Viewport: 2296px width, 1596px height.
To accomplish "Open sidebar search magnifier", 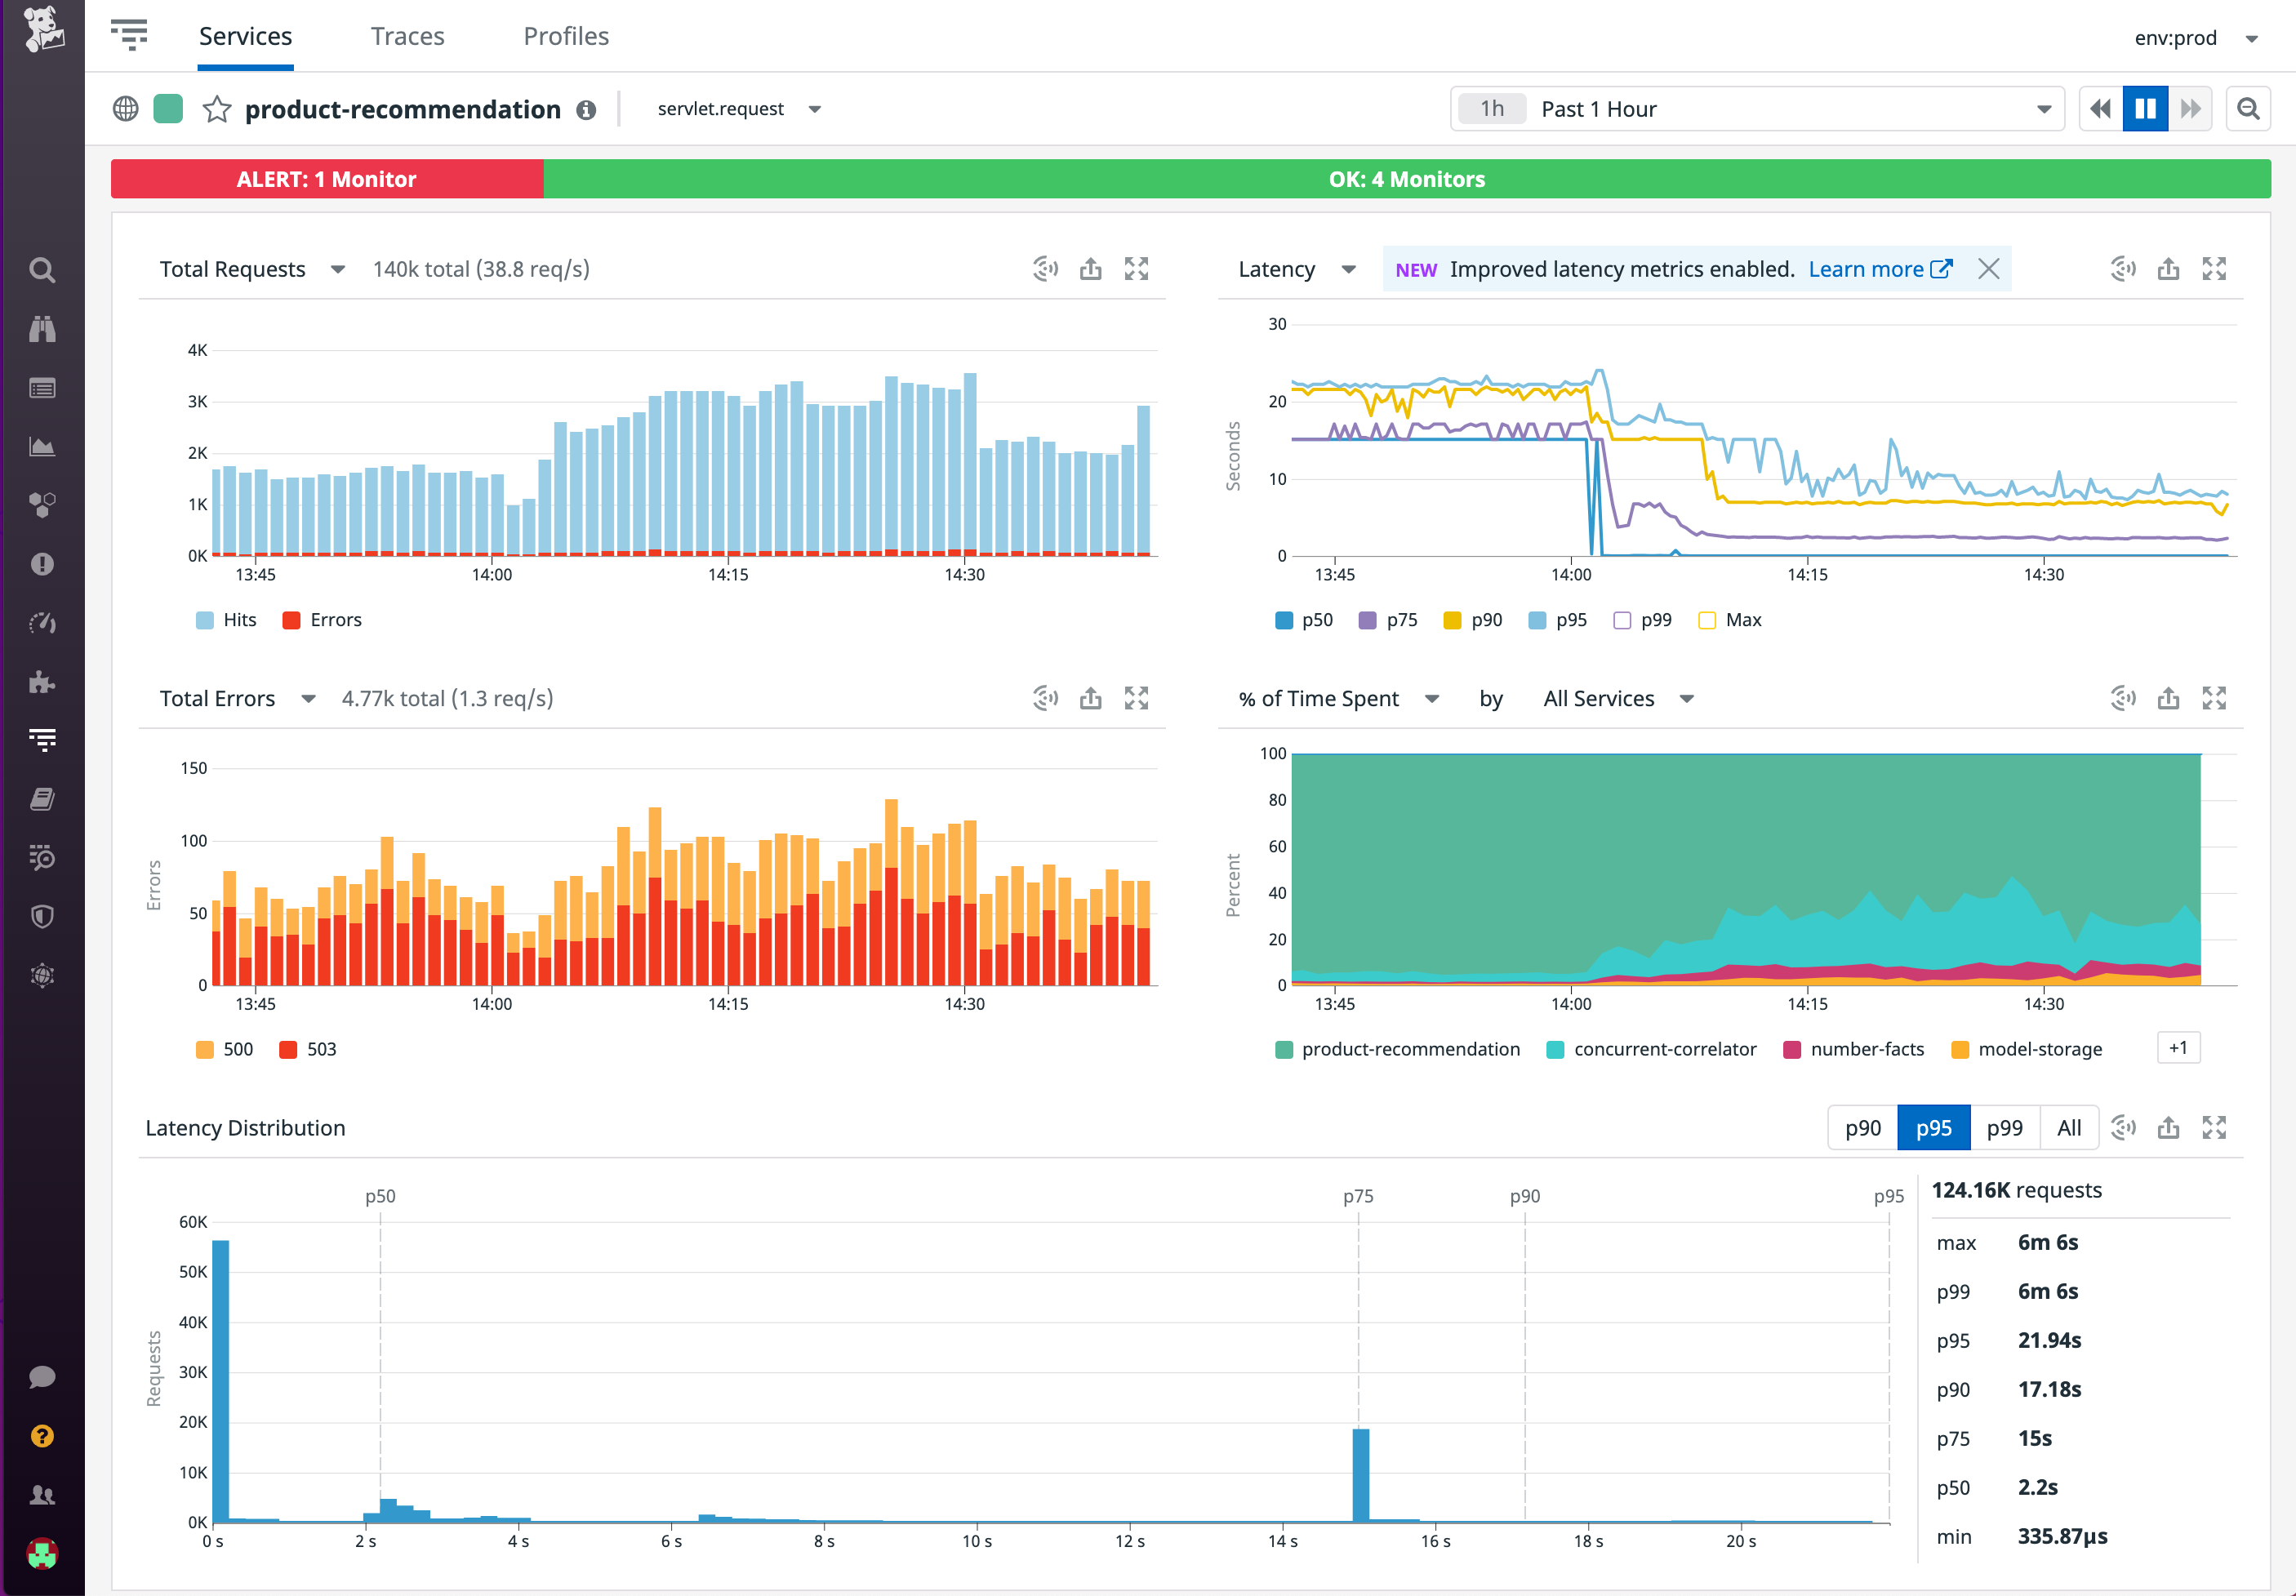I will pos(42,269).
